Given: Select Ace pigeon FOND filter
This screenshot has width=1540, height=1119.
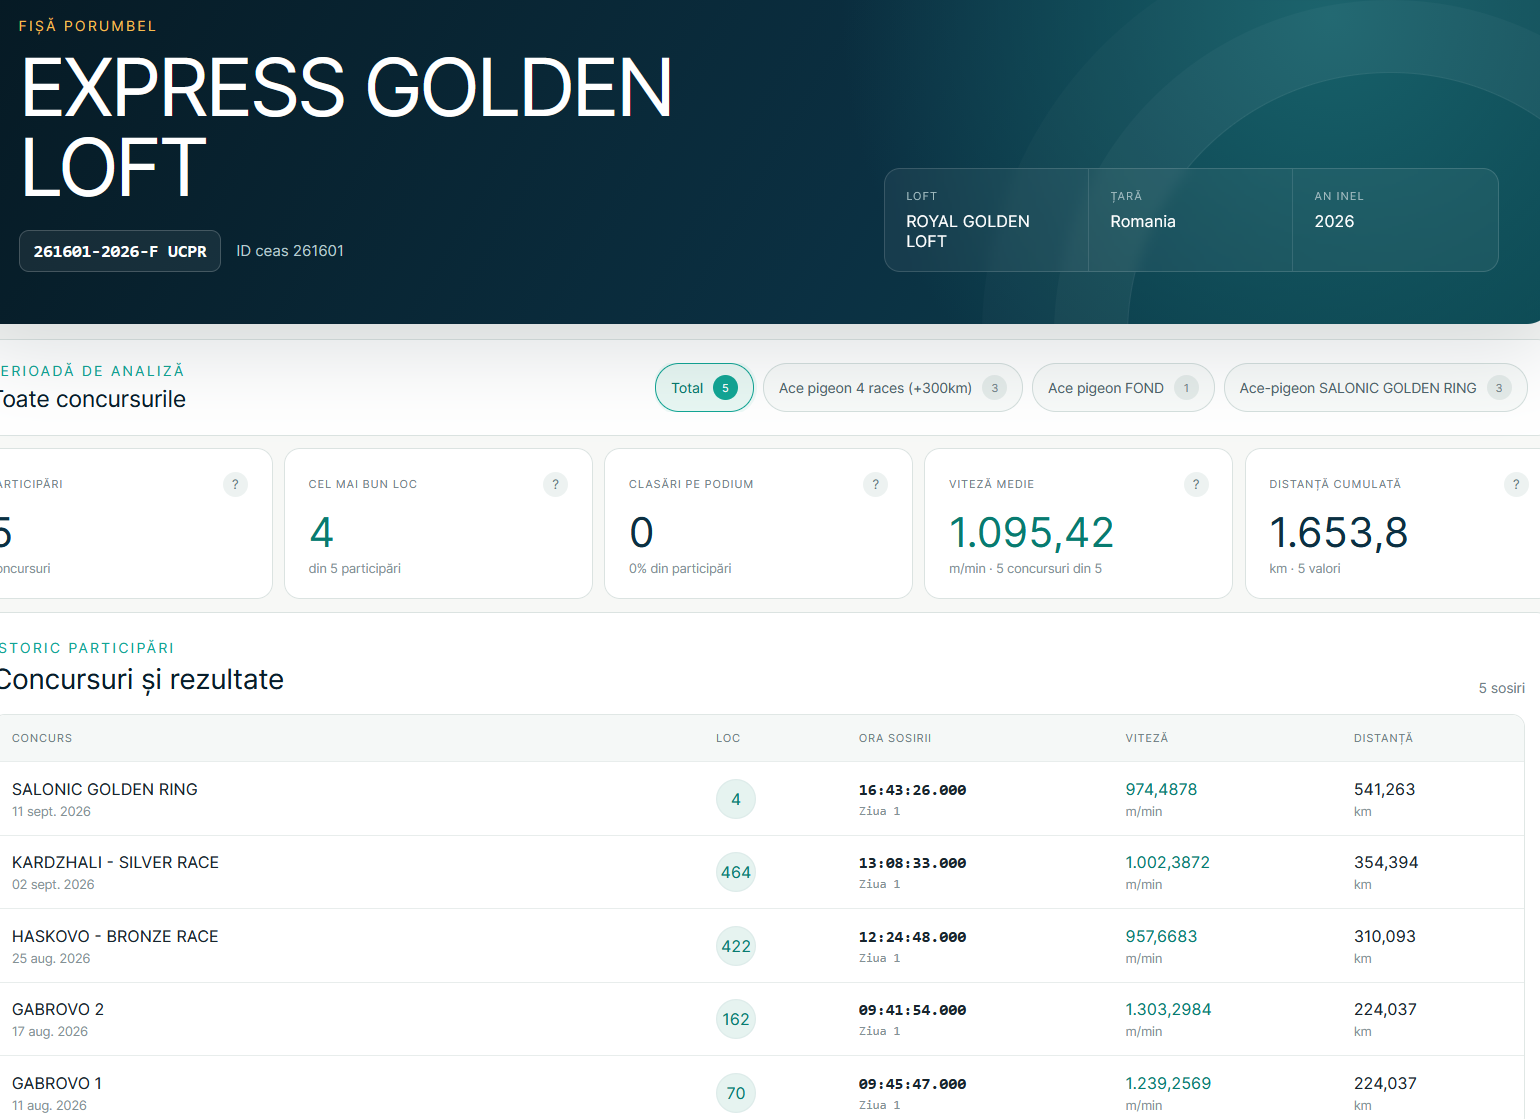Looking at the screenshot, I should point(1123,388).
